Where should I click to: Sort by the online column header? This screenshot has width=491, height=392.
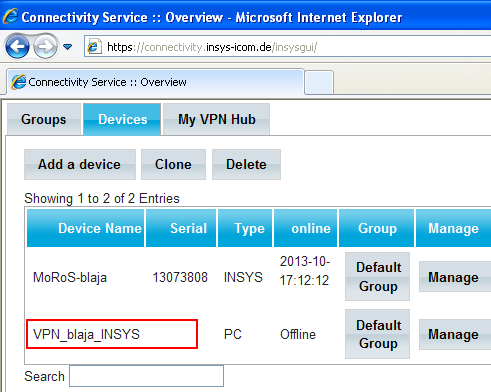click(x=305, y=228)
